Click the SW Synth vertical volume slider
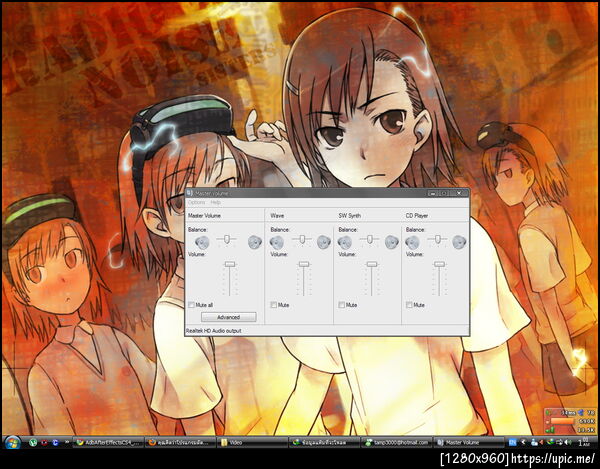Viewport: 600px width, 469px height. click(372, 279)
